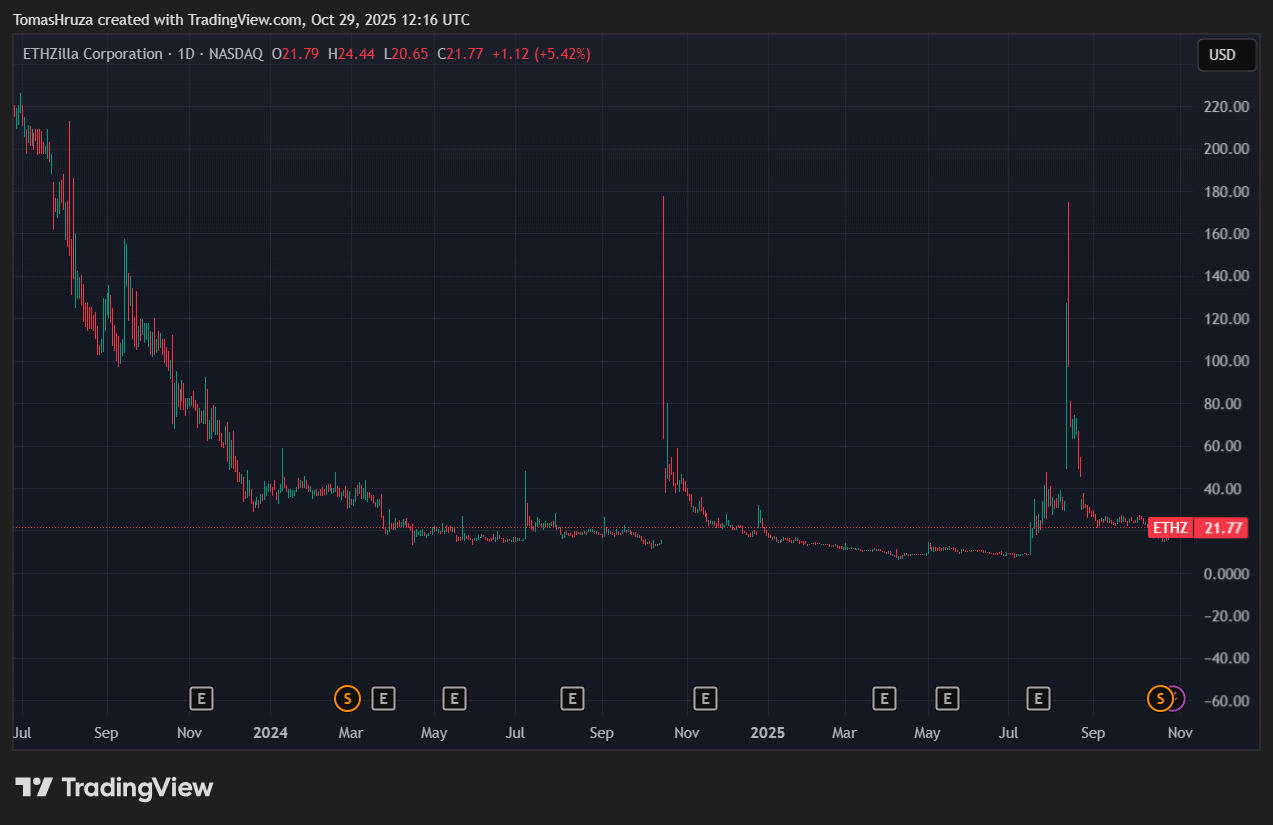This screenshot has height=825, width=1273.
Task: Click the orange split marker near Mar 2024
Action: click(347, 698)
